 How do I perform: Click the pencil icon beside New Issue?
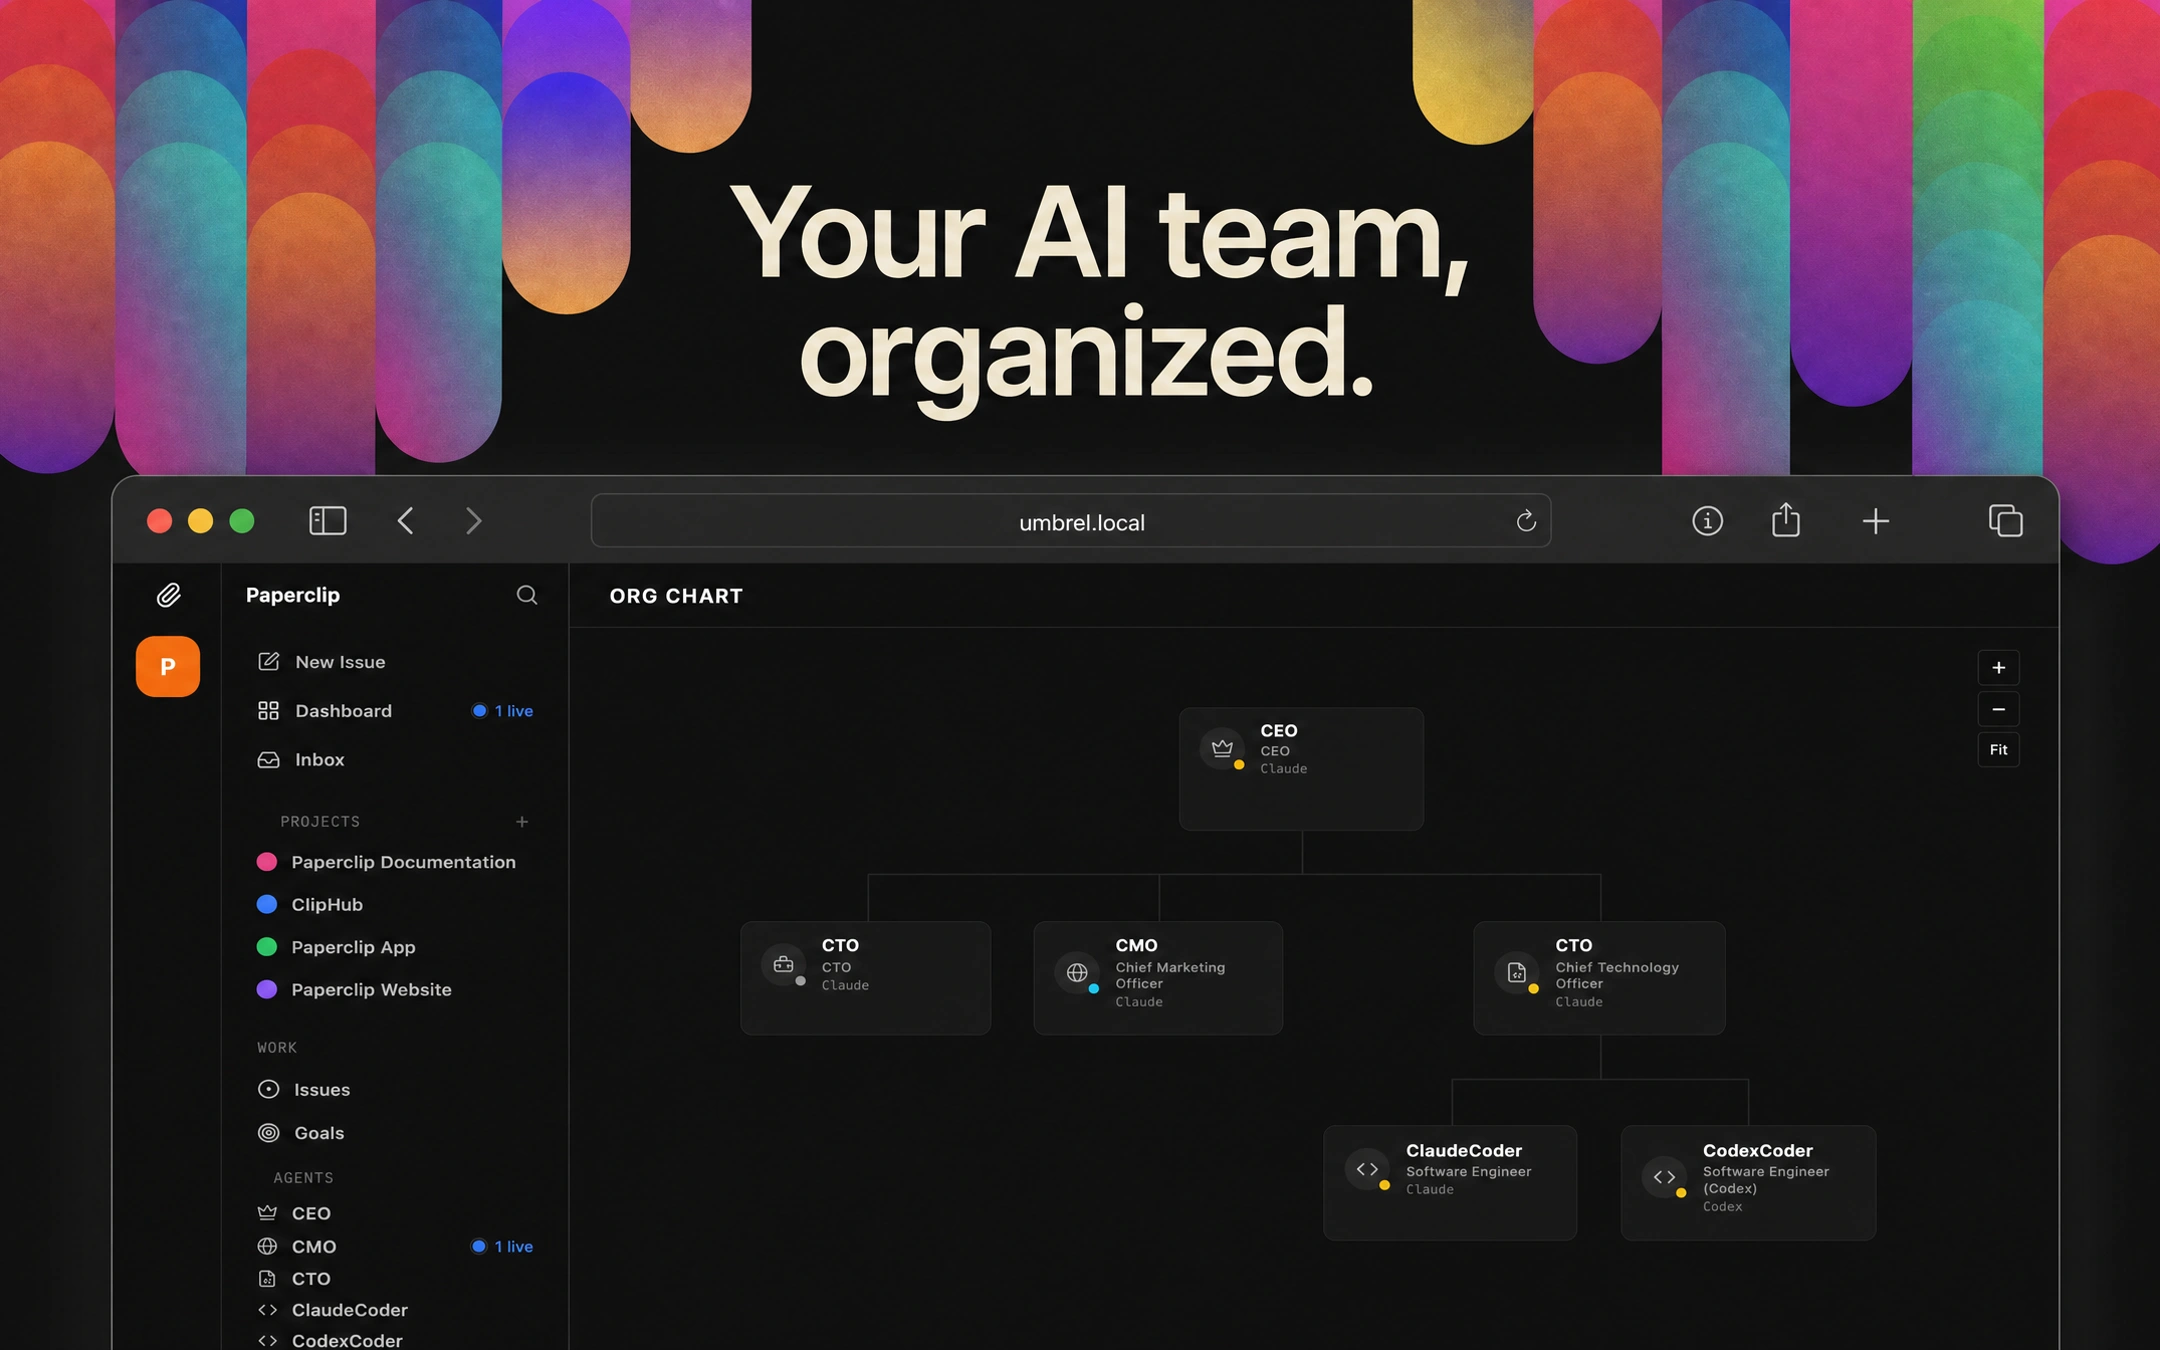[268, 661]
